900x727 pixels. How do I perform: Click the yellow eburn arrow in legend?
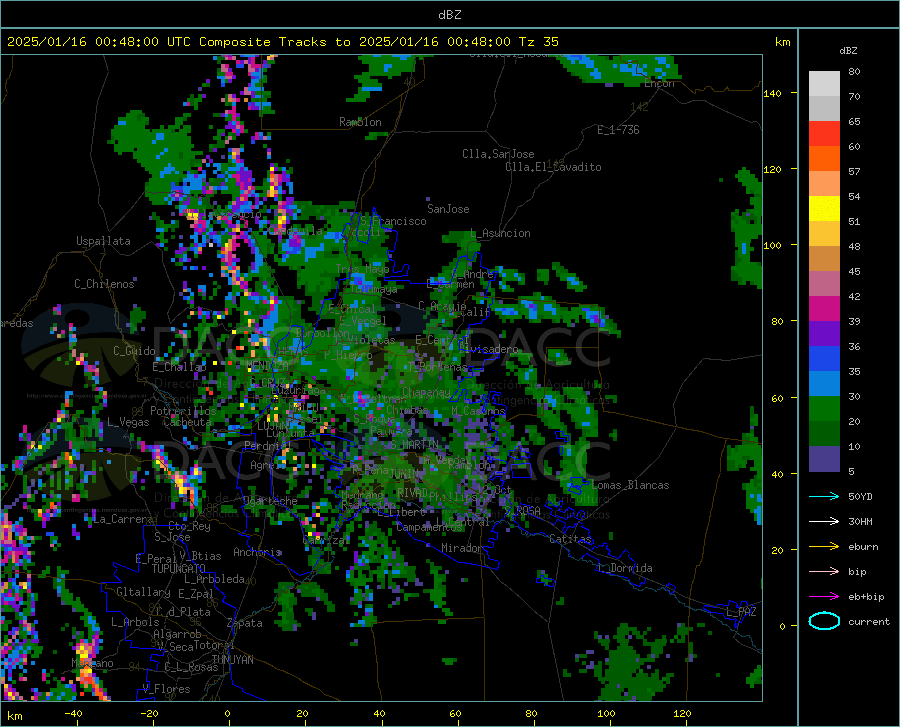pos(824,546)
